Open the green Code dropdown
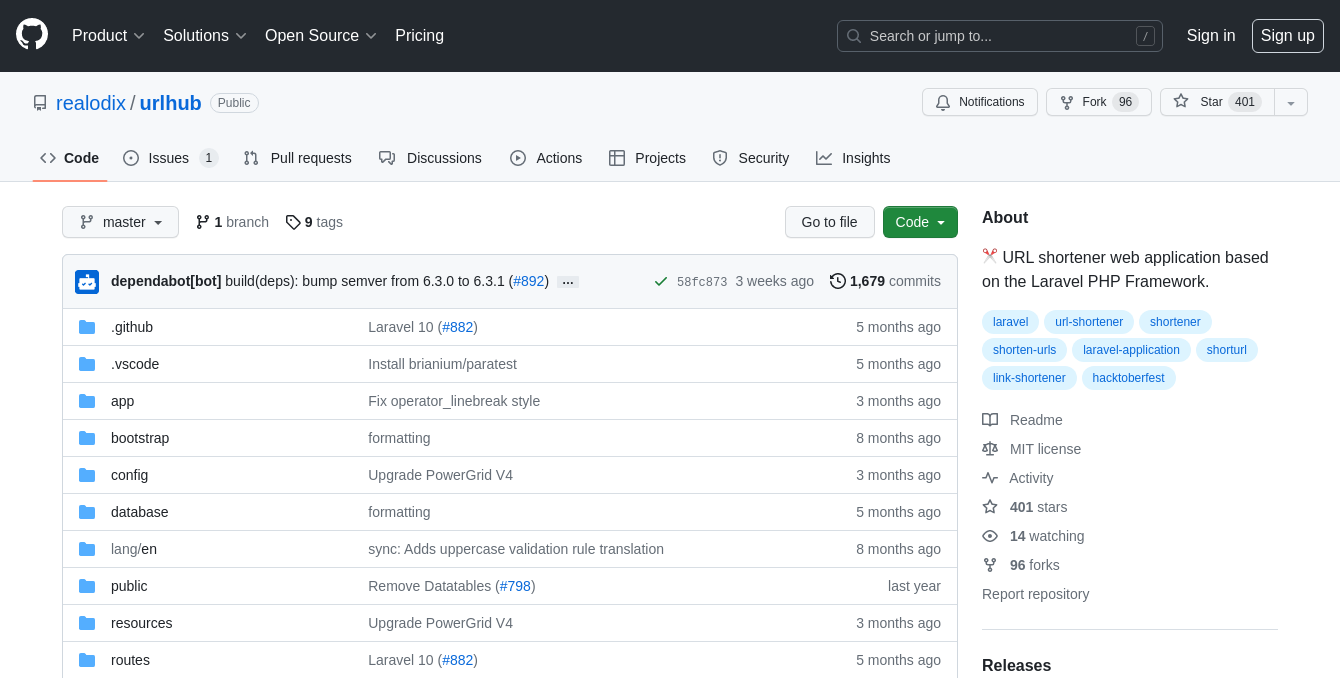The width and height of the screenshot is (1340, 678). coord(919,222)
